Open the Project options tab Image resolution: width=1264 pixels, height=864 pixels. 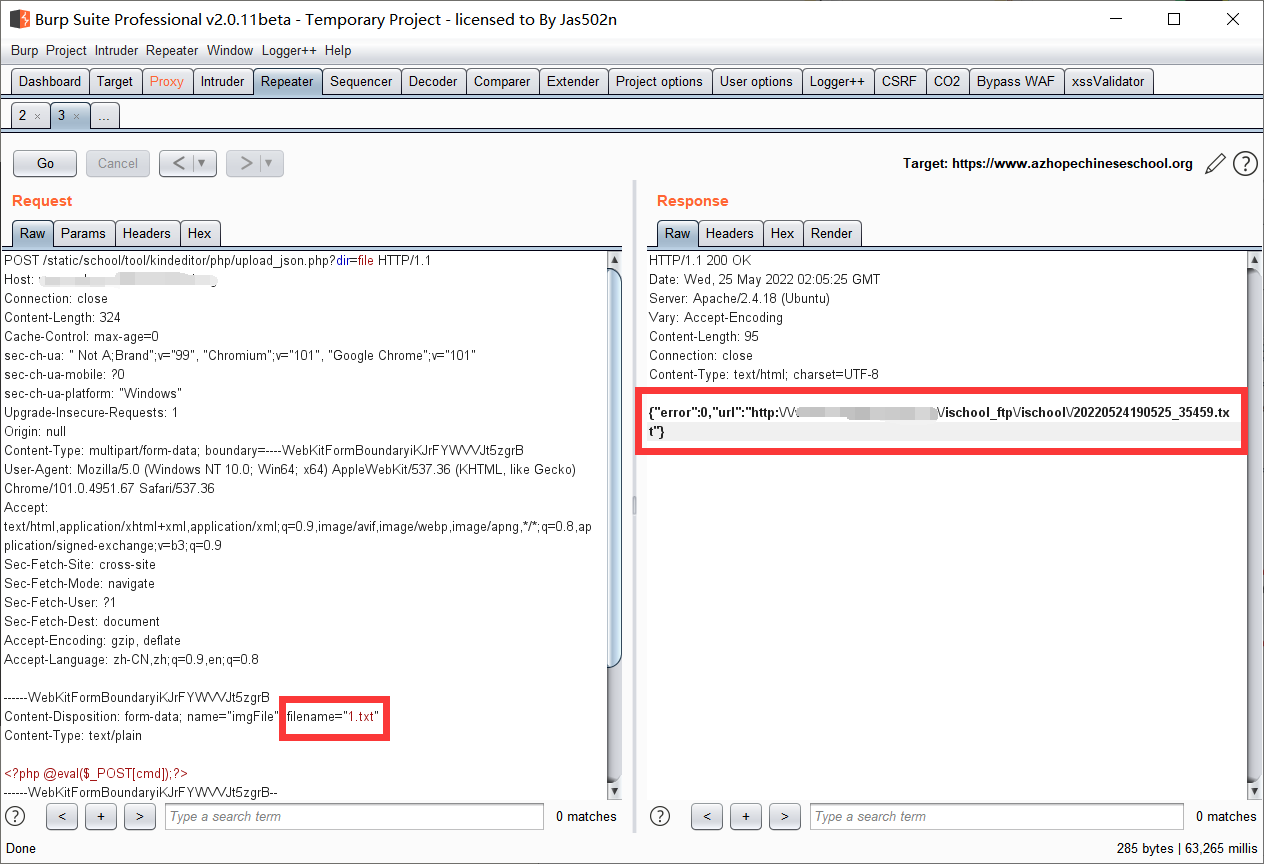[x=659, y=82]
